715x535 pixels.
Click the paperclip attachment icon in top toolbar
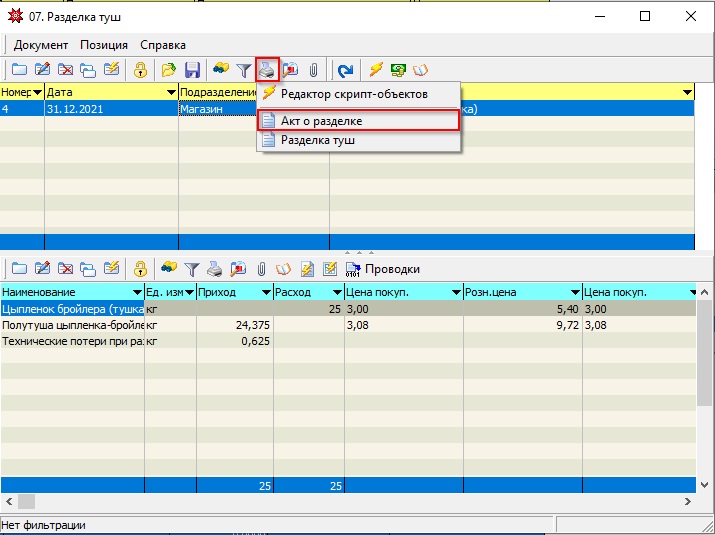(x=313, y=70)
